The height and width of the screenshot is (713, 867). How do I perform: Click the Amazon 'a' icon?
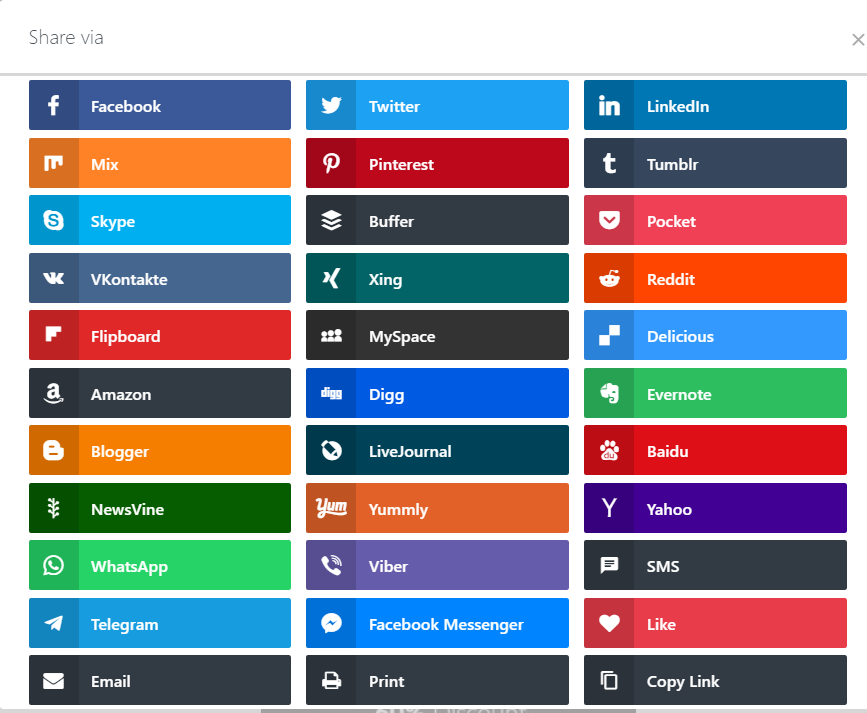click(x=54, y=393)
